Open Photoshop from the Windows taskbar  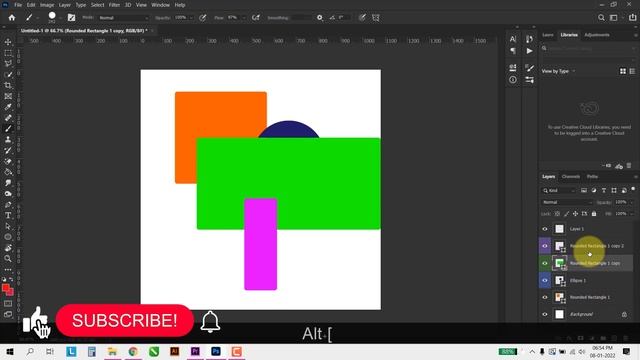(x=216, y=351)
